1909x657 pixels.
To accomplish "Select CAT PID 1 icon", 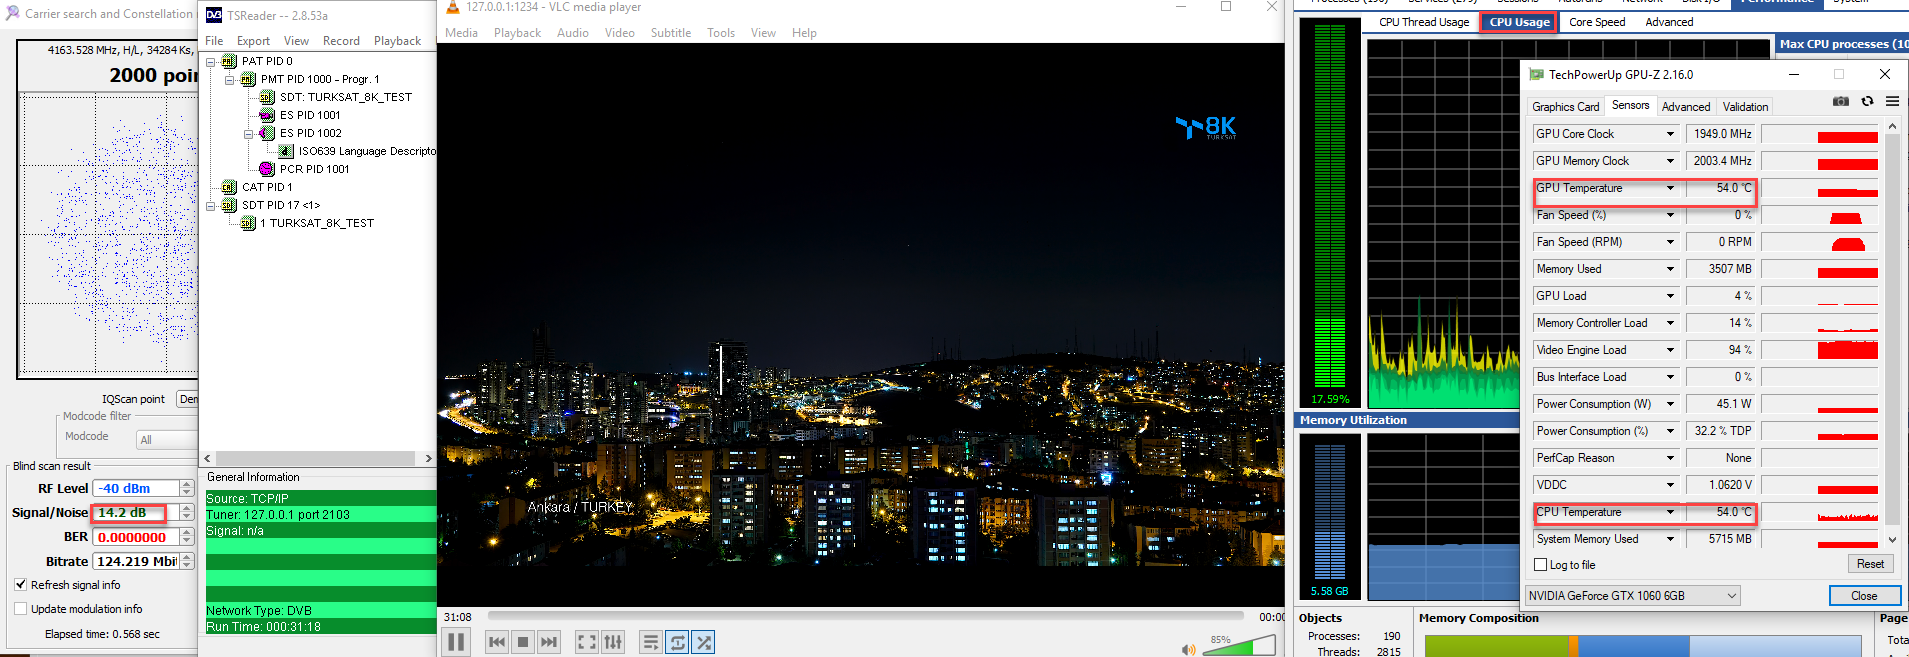I will [x=229, y=187].
